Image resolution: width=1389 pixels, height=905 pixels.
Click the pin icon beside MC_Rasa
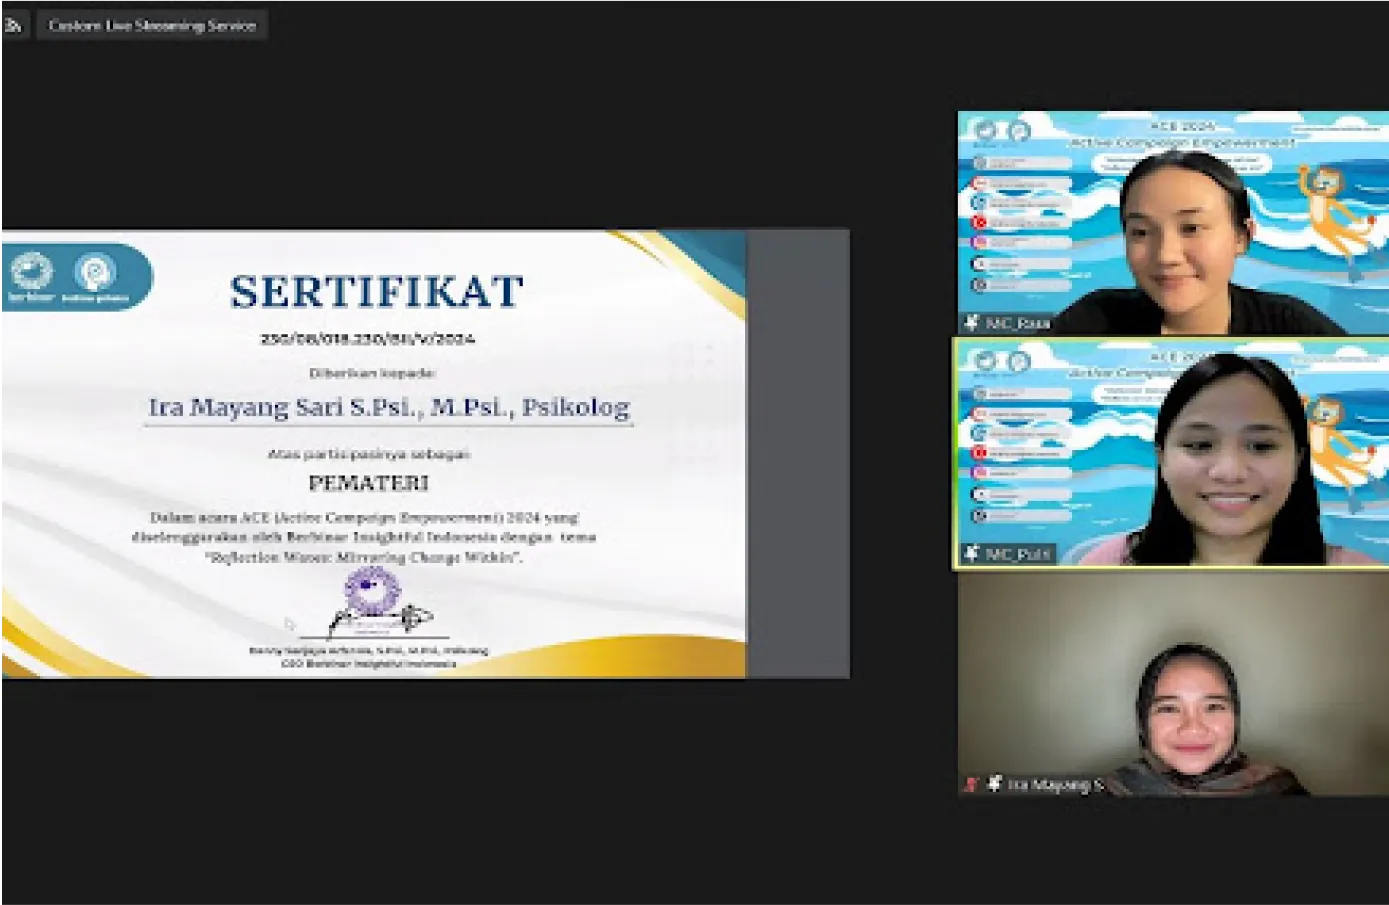[971, 323]
